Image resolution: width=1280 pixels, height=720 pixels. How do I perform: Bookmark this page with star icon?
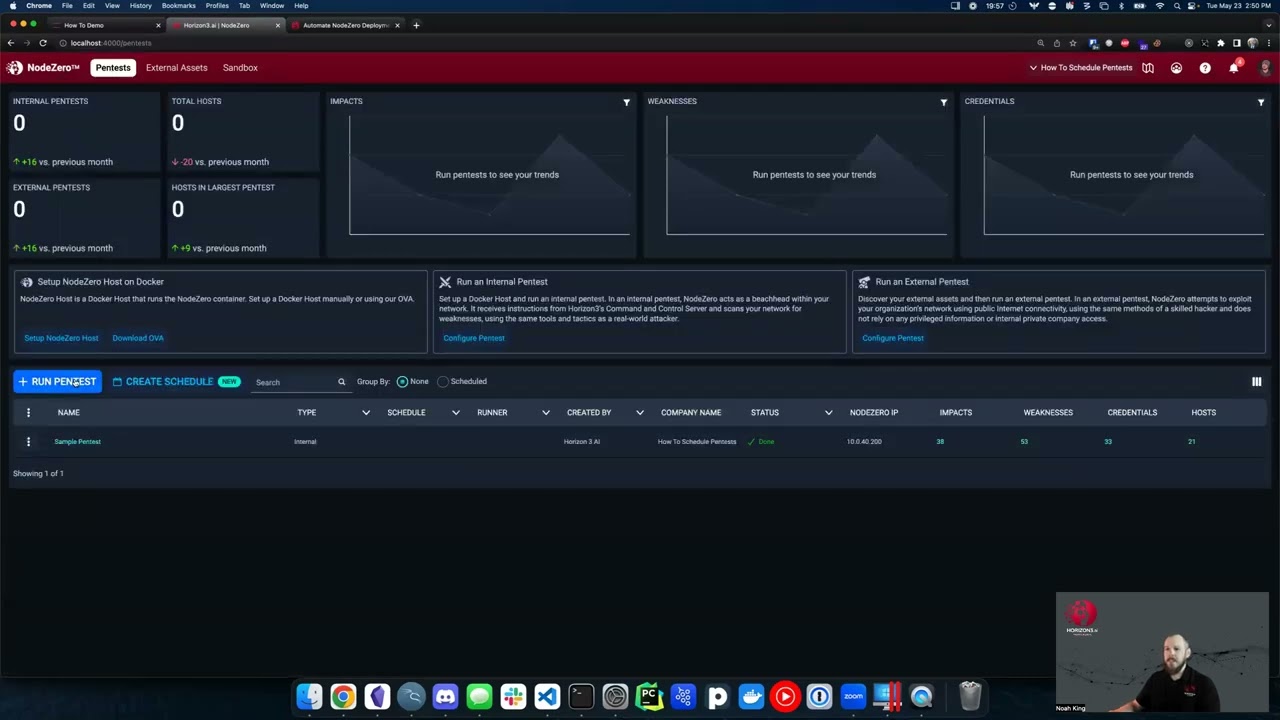click(x=1073, y=43)
